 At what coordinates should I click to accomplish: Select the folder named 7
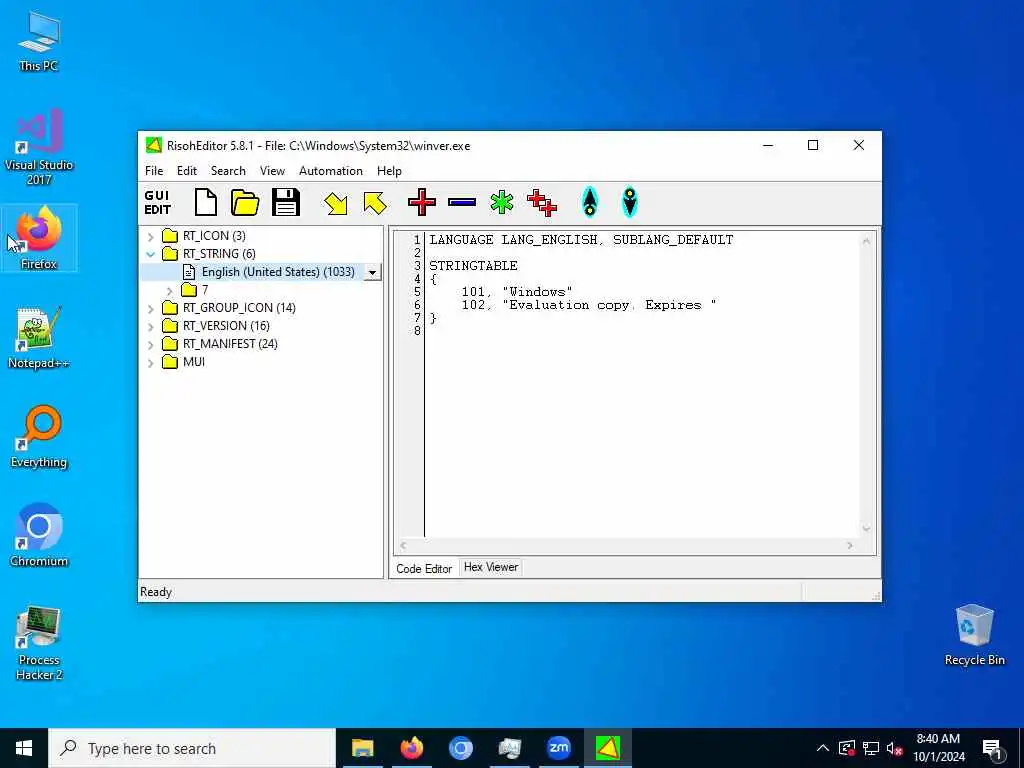195,289
